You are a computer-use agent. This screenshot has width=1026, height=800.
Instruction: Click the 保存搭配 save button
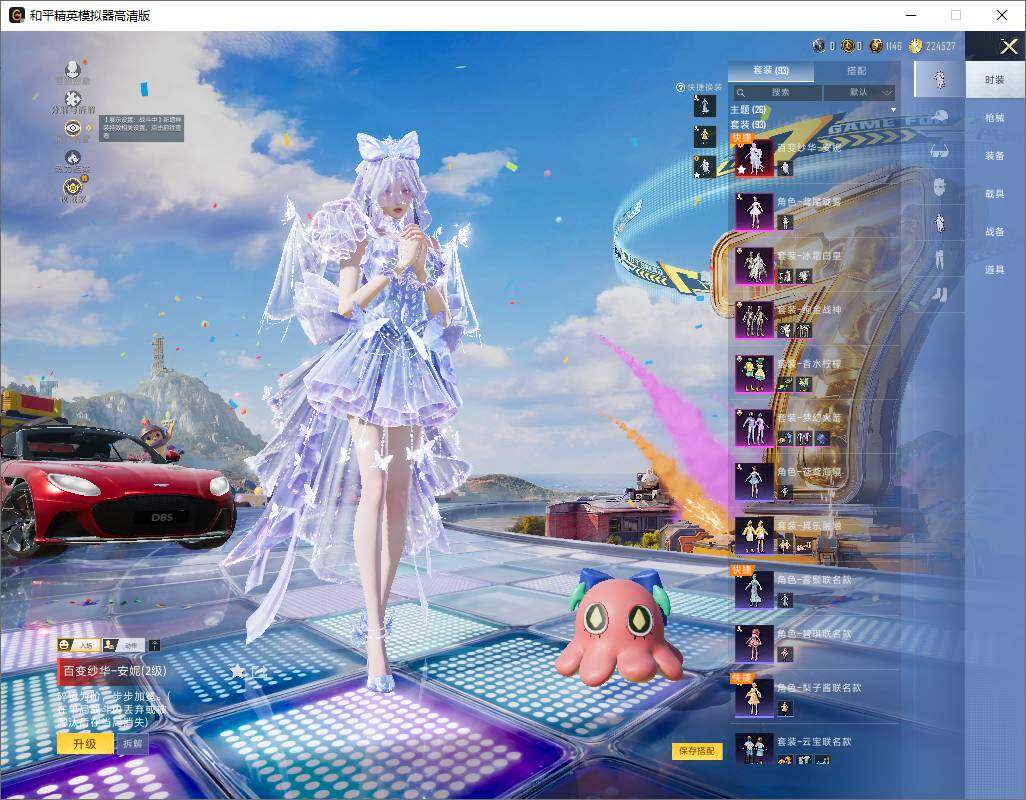(697, 751)
